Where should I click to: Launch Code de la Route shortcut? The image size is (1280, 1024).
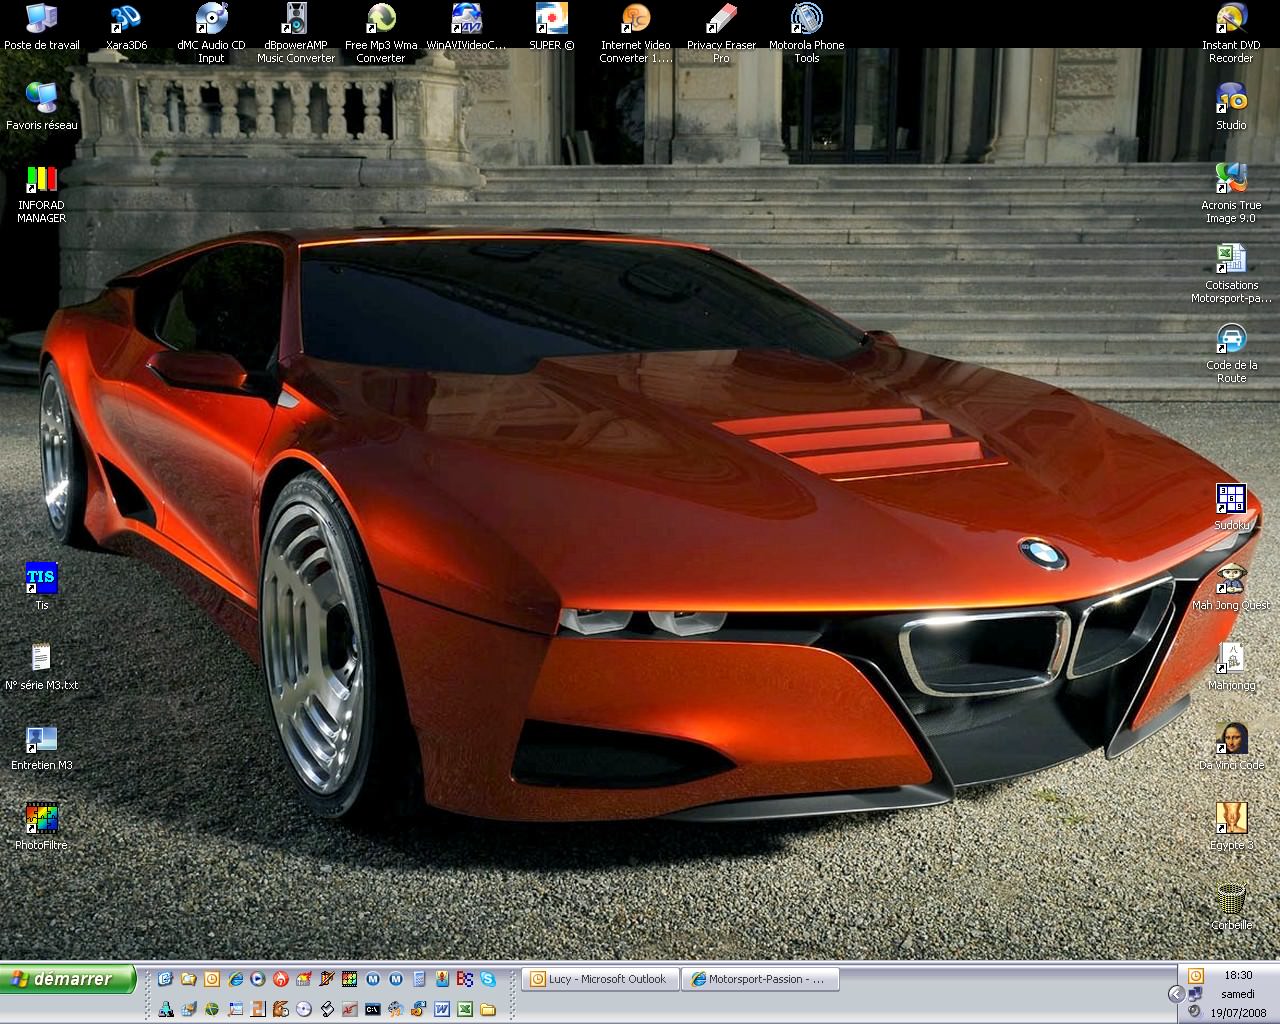click(x=1231, y=353)
